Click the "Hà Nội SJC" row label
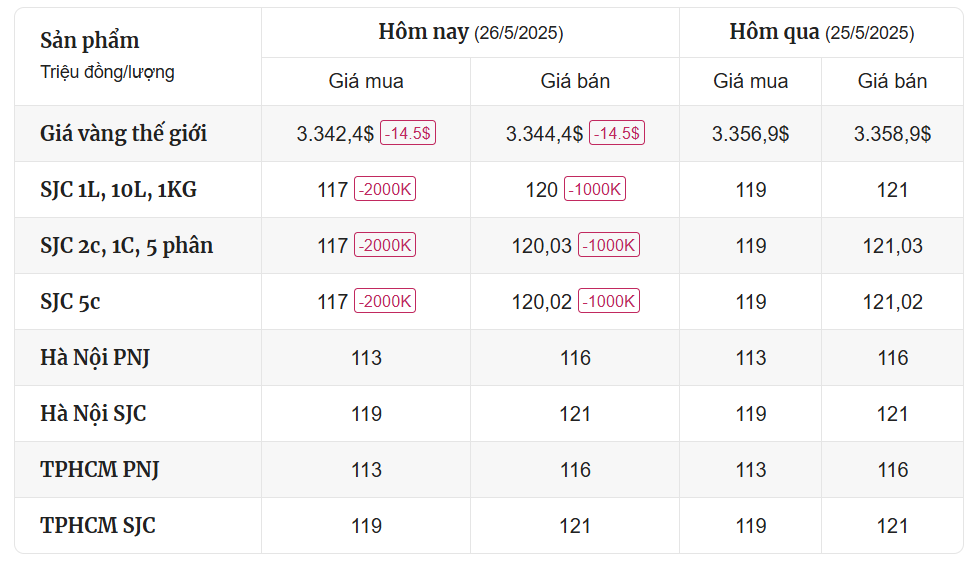Screen dimensions: 973x562 (x=93, y=414)
